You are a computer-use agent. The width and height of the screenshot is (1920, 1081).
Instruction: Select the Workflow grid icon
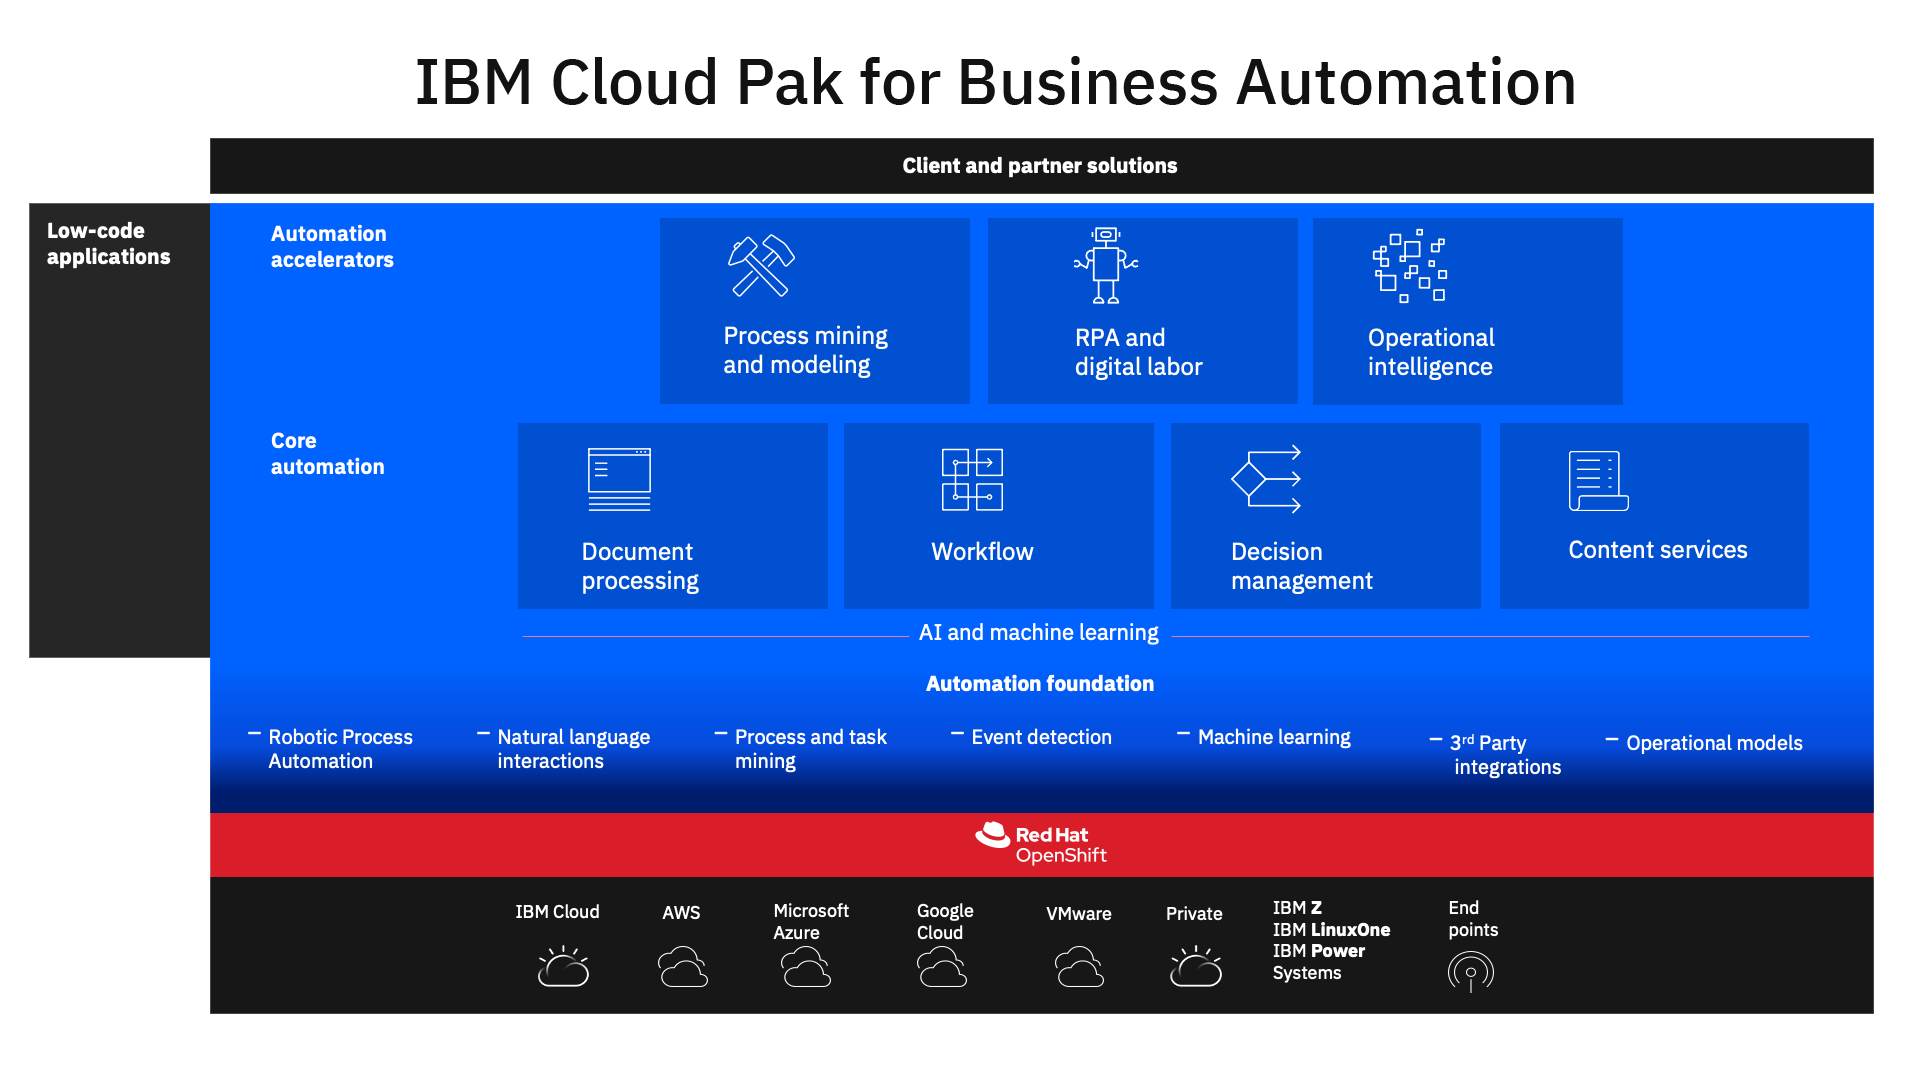972,479
